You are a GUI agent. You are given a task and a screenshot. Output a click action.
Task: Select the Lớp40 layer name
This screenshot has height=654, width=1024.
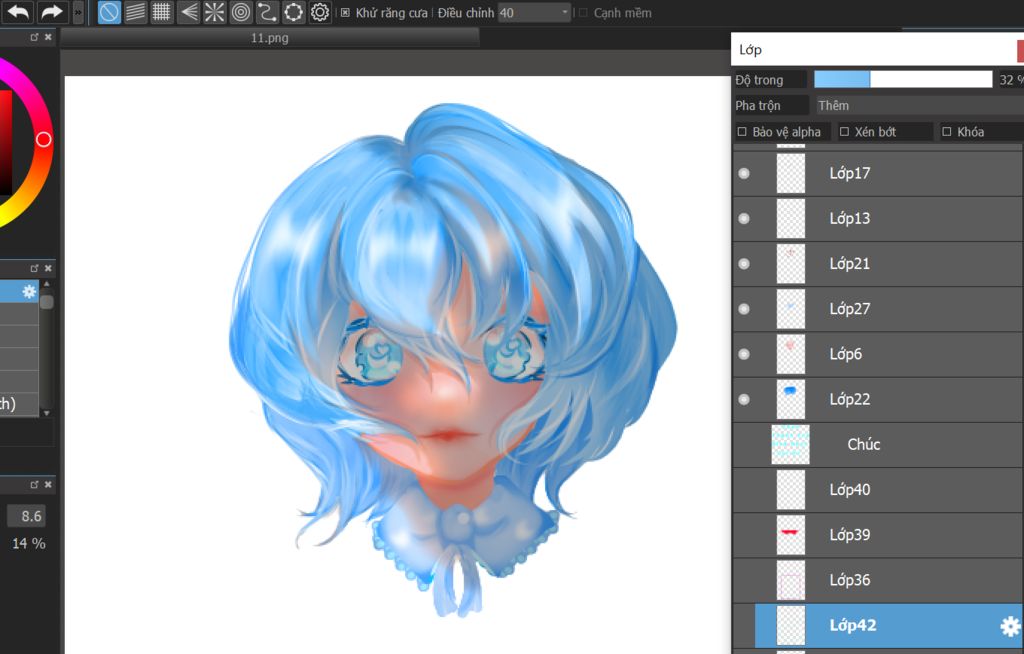850,489
